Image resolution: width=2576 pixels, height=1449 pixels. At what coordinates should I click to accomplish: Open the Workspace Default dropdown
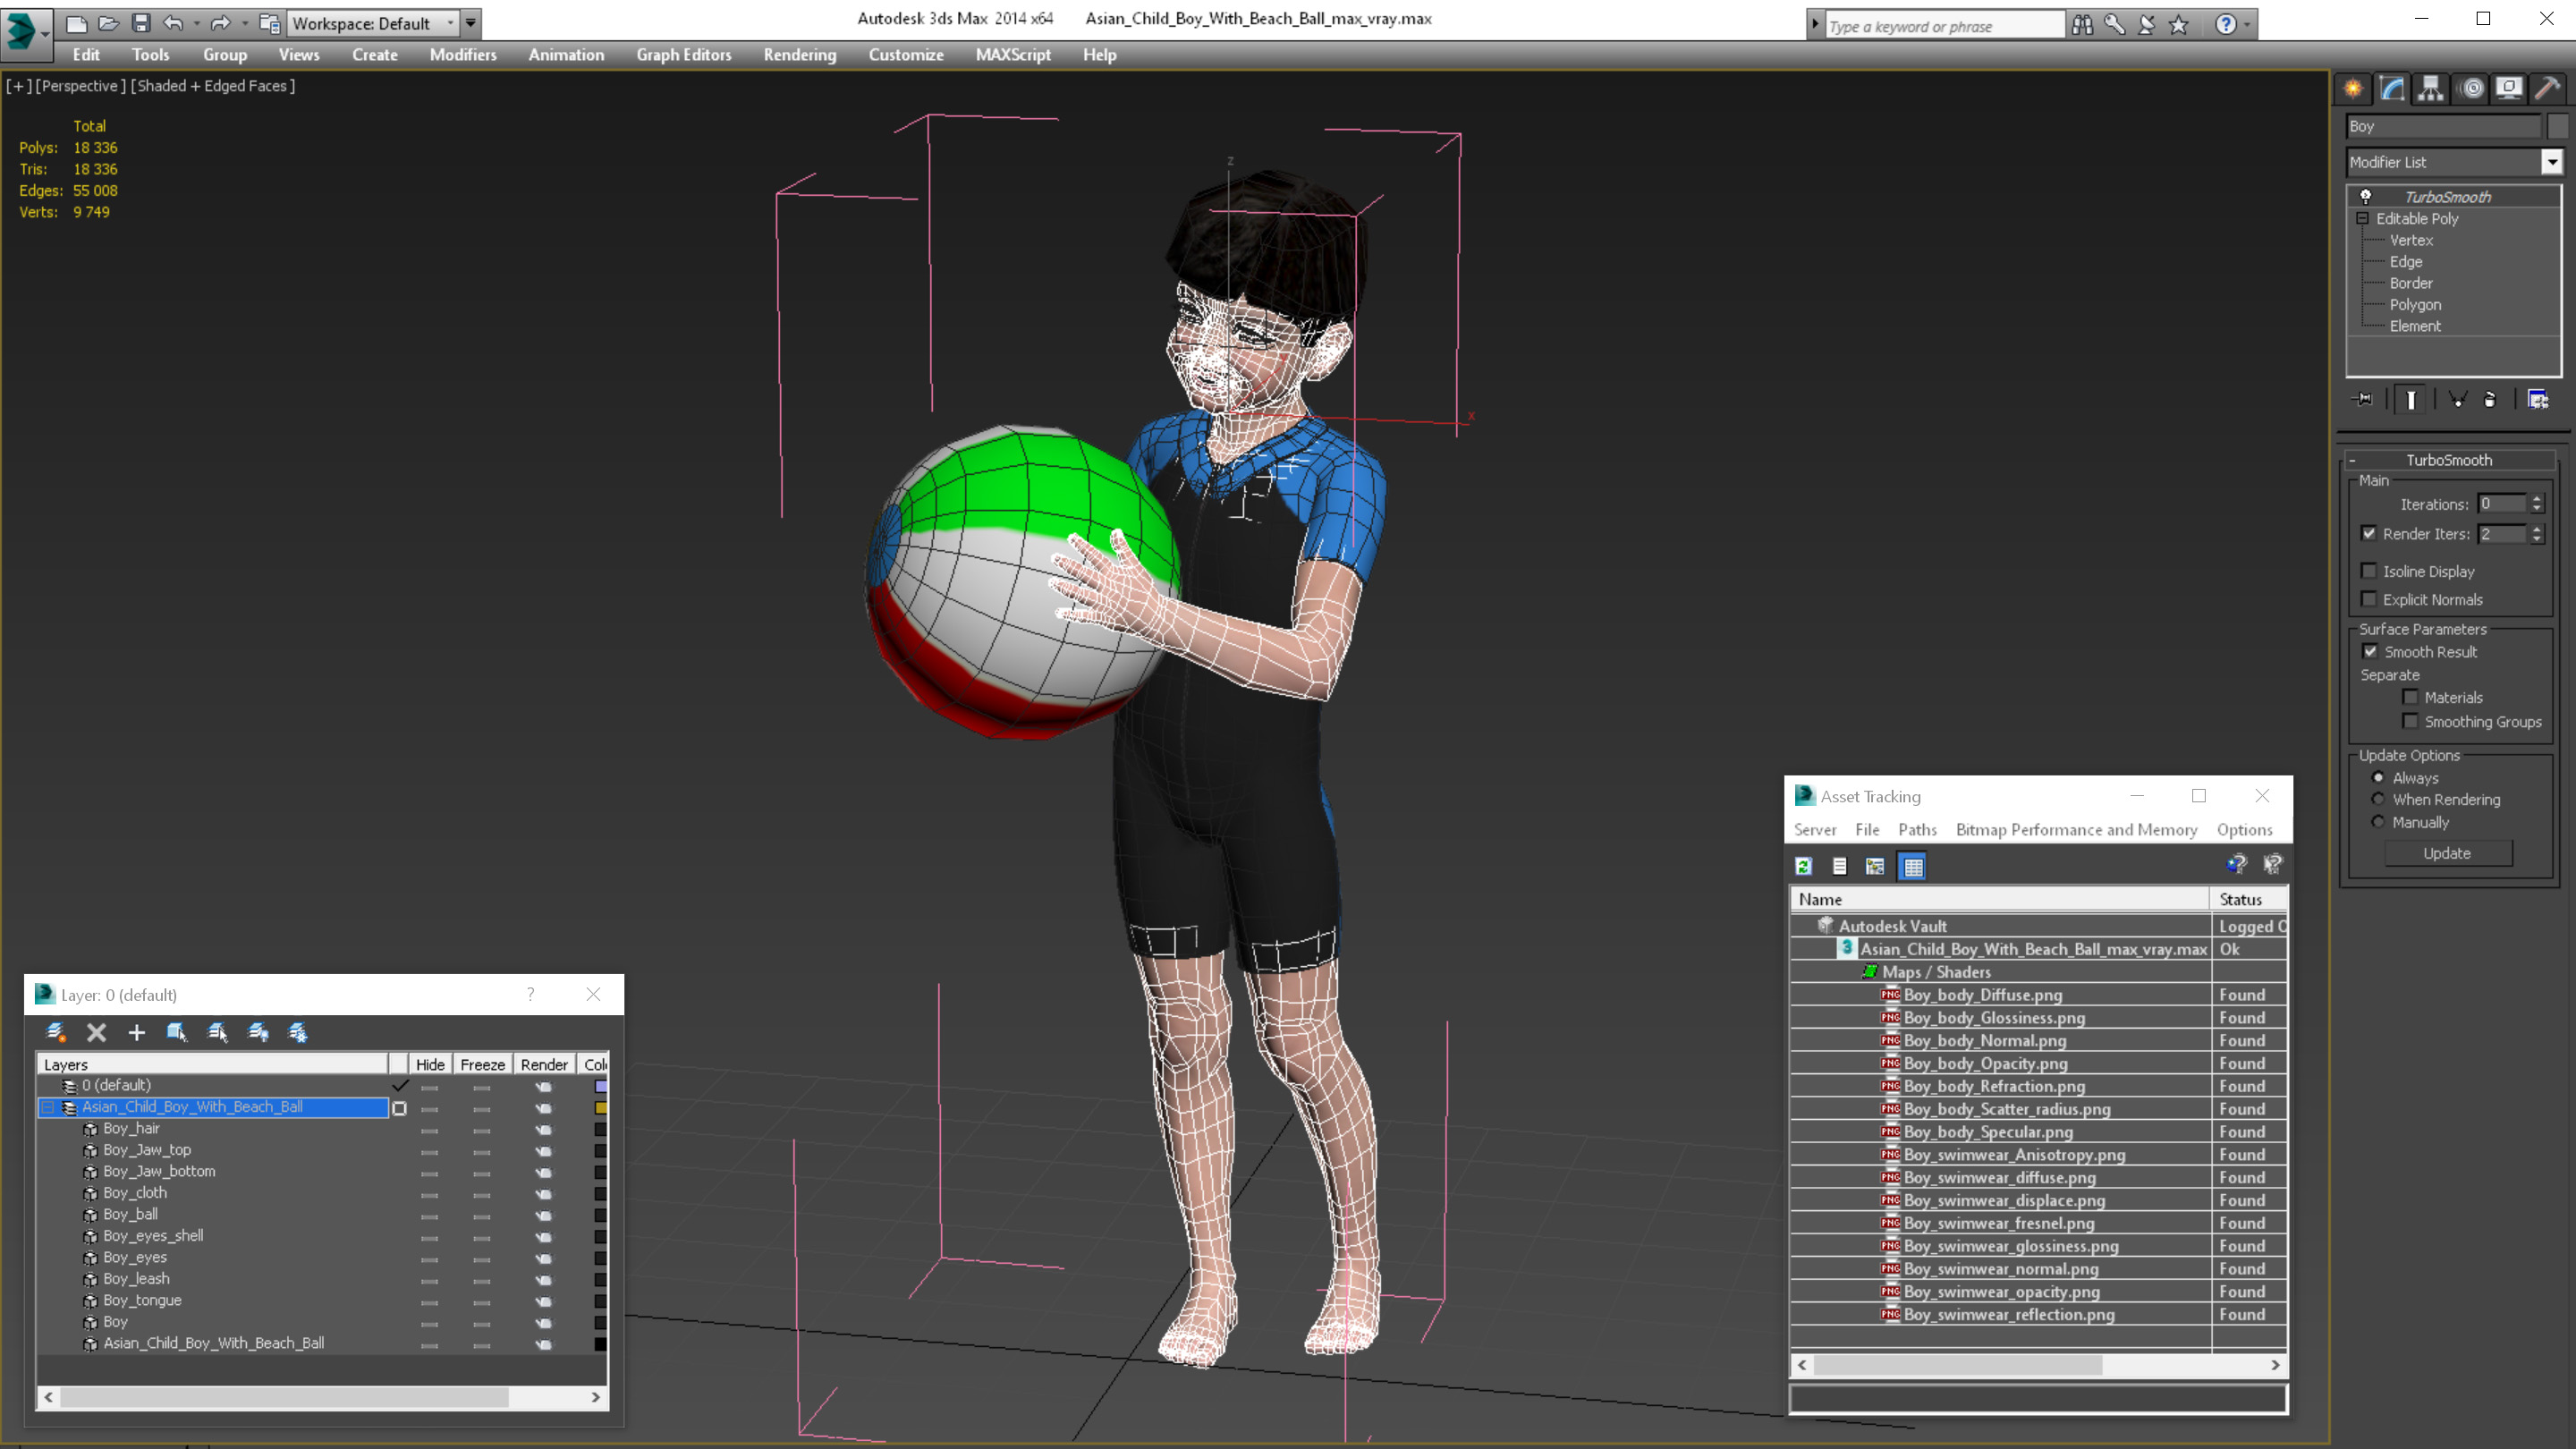point(451,23)
